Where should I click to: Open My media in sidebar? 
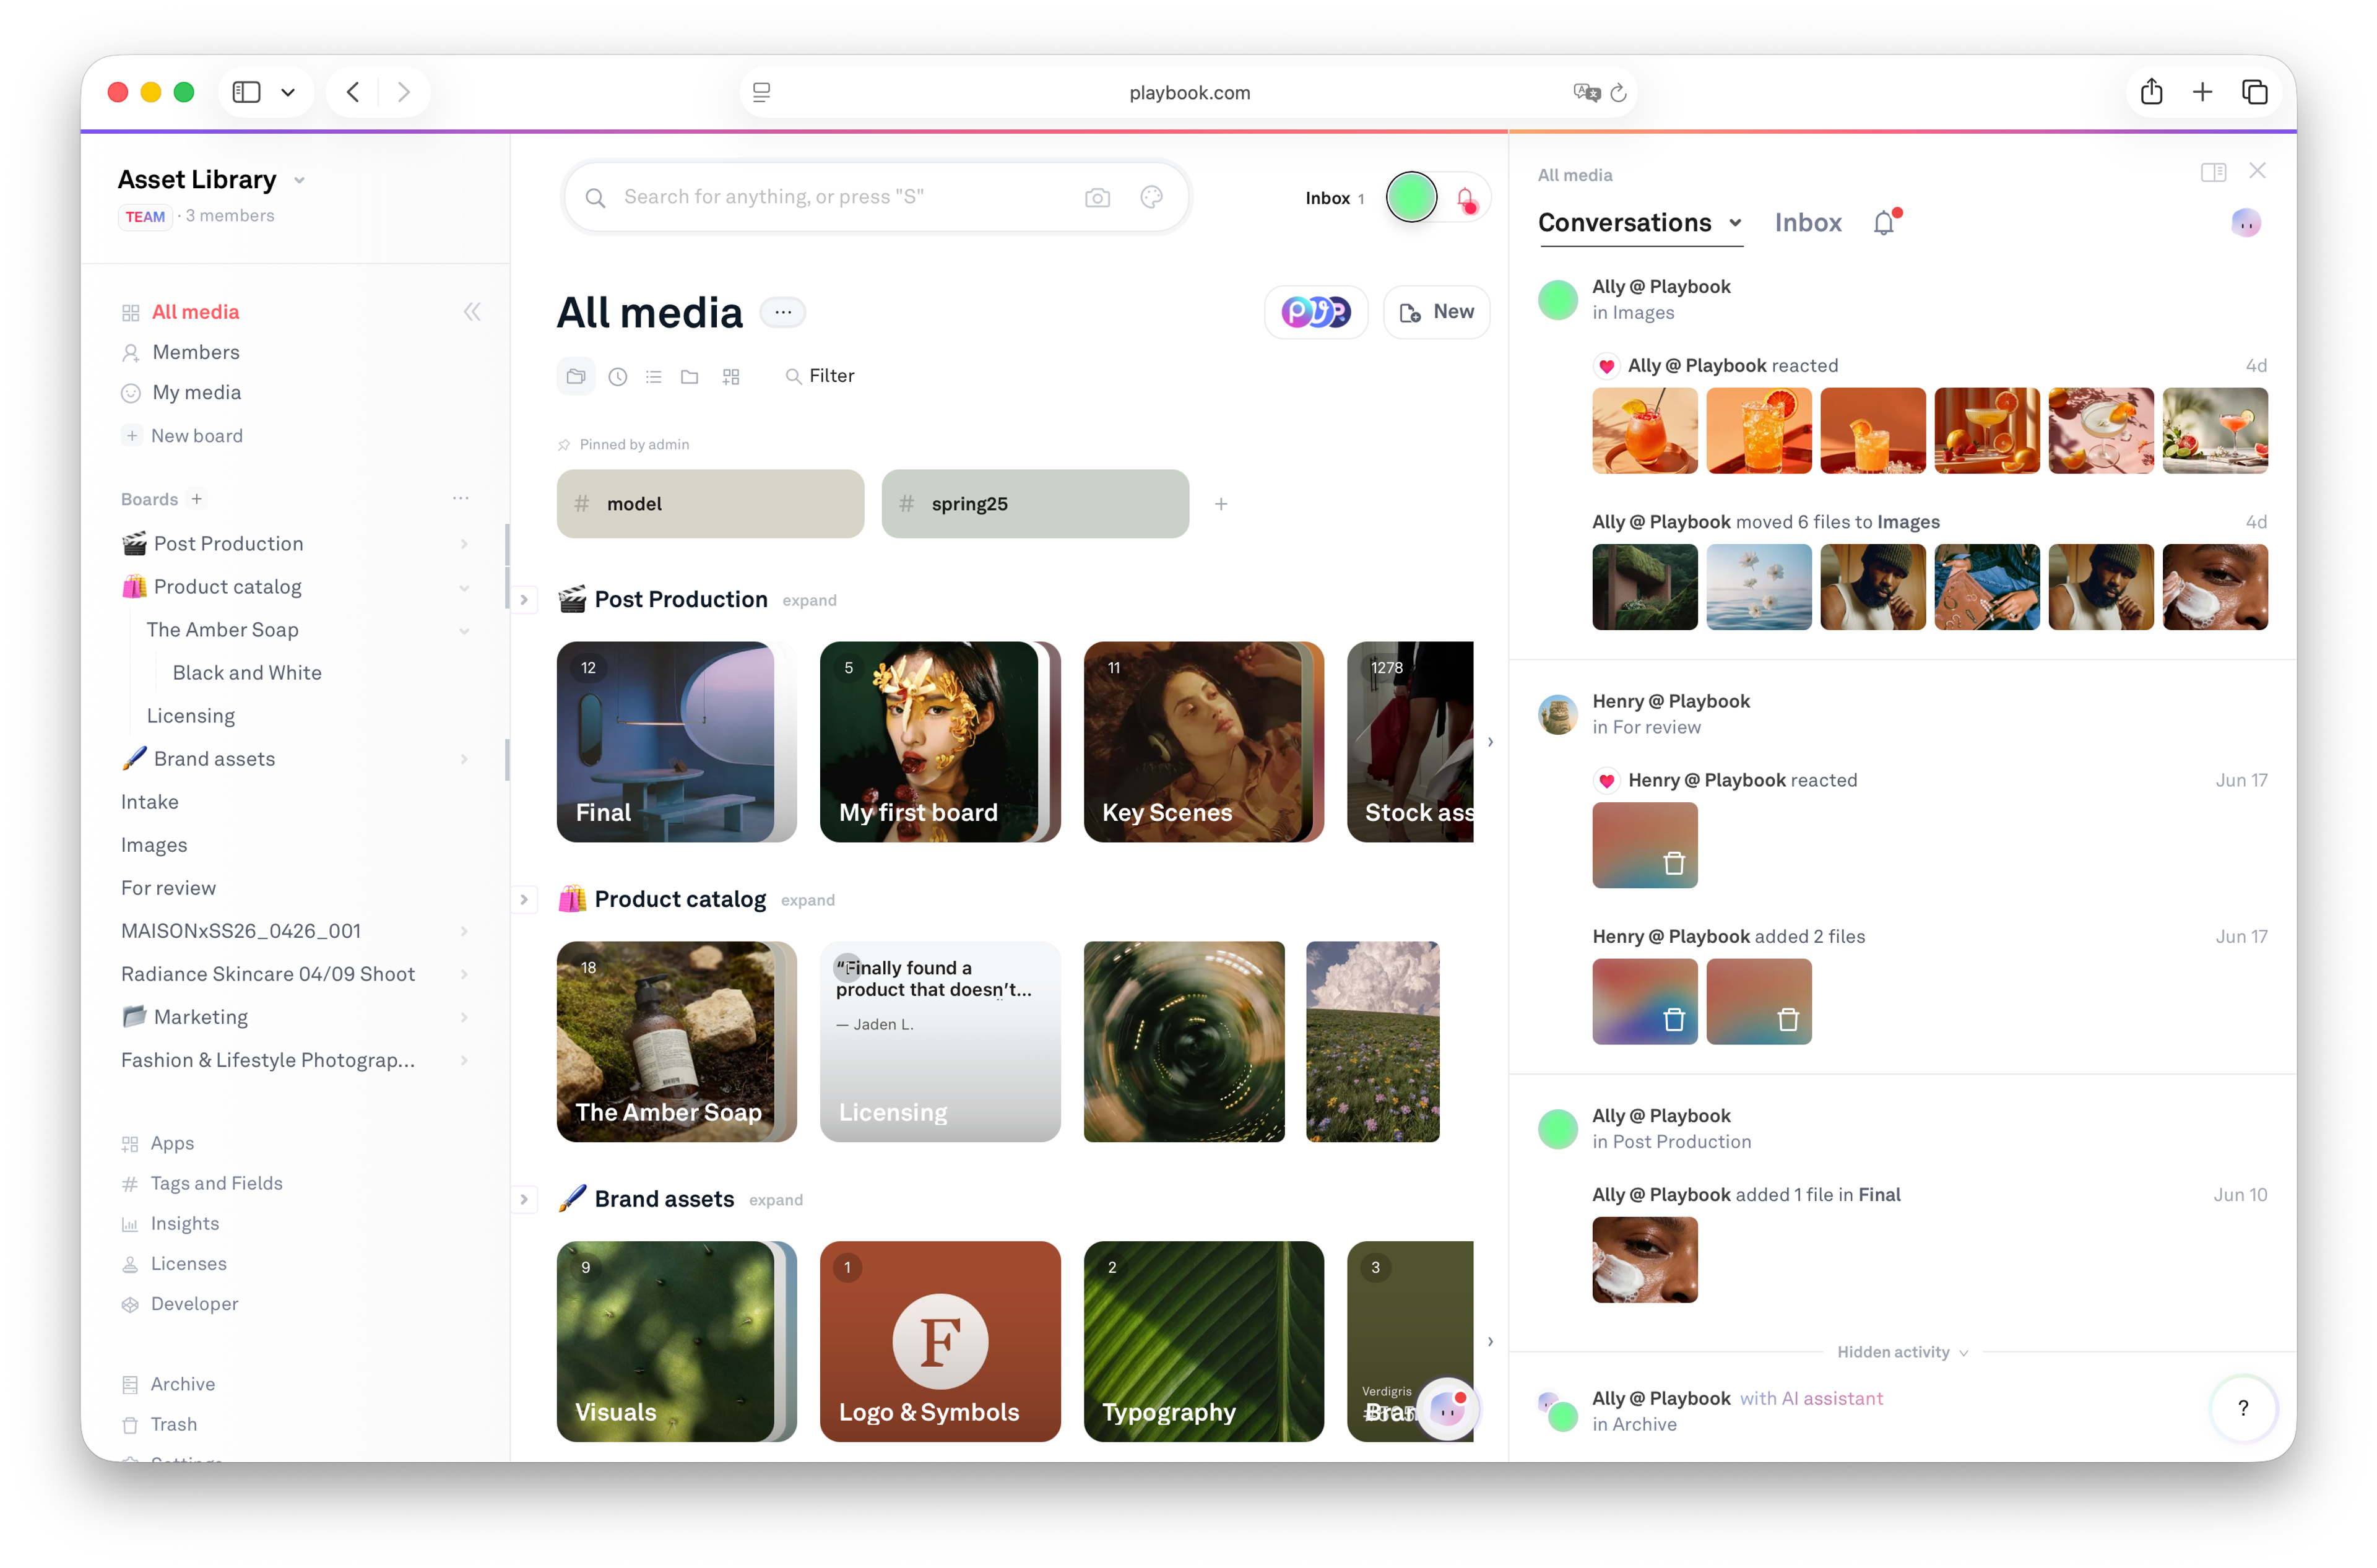[x=196, y=392]
